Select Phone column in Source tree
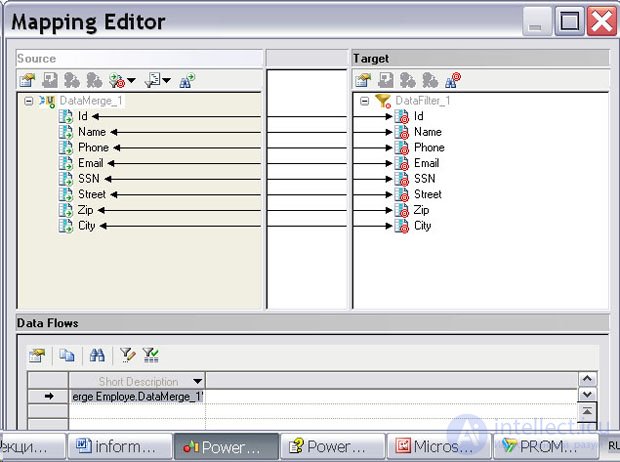This screenshot has height=462, width=620. tap(93, 148)
